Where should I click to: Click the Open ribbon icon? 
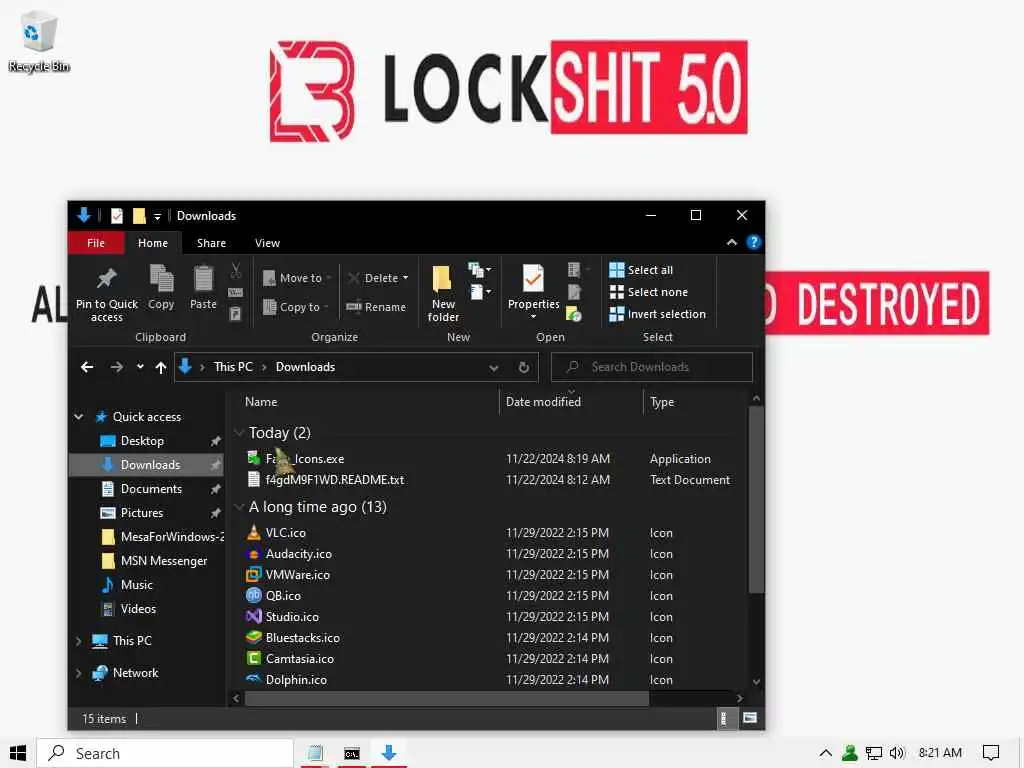(575, 270)
